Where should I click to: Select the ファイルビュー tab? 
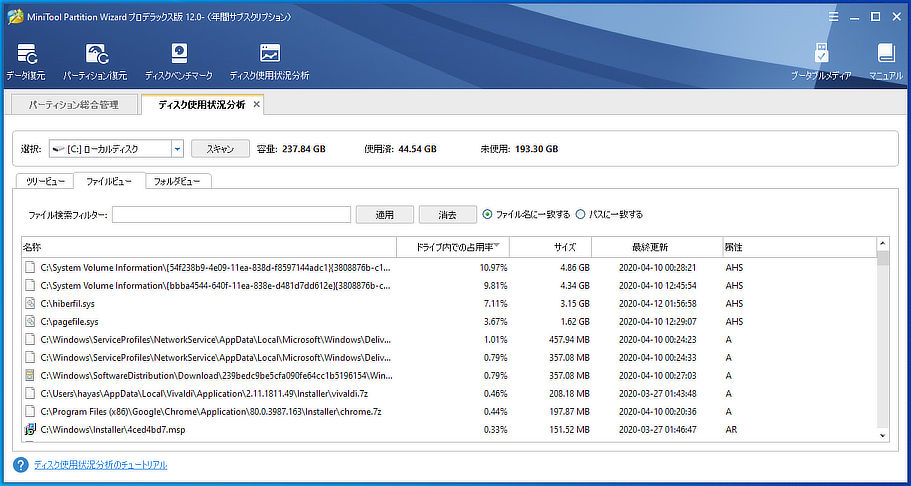(x=109, y=181)
